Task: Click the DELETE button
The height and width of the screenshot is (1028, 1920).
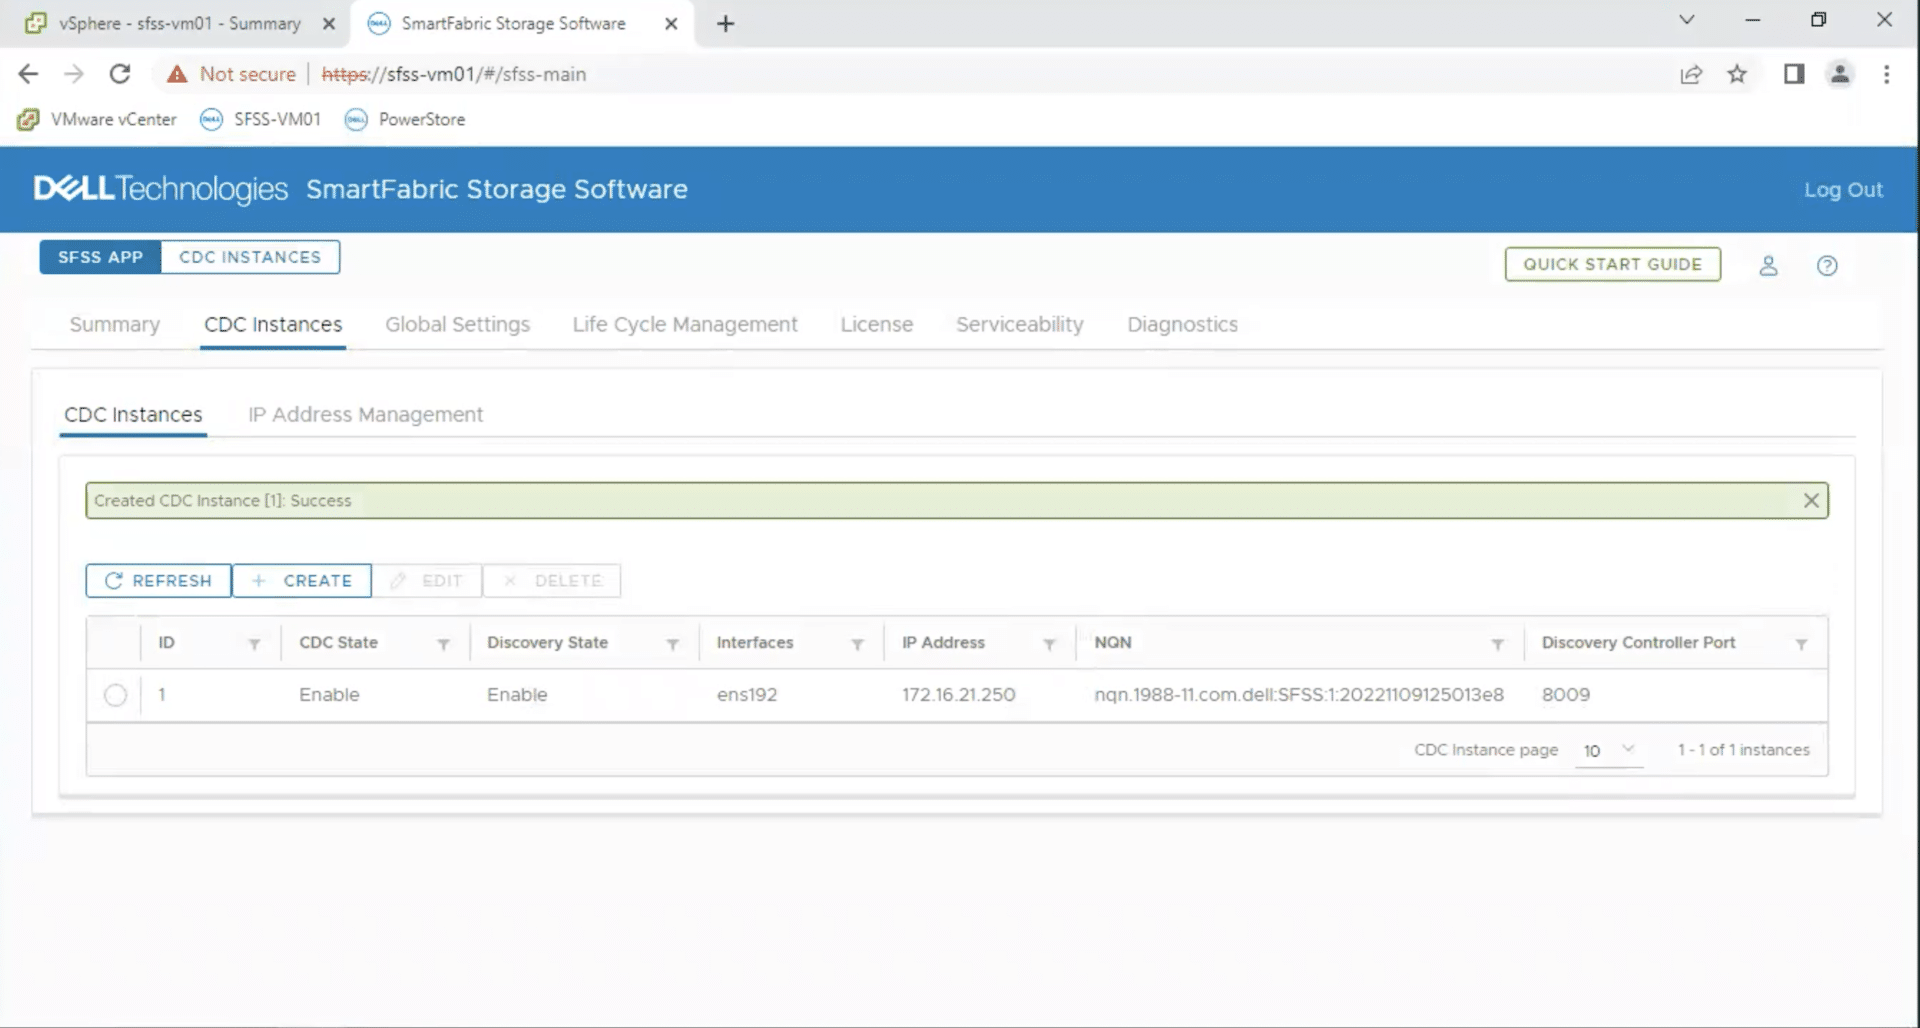Action: [x=552, y=581]
